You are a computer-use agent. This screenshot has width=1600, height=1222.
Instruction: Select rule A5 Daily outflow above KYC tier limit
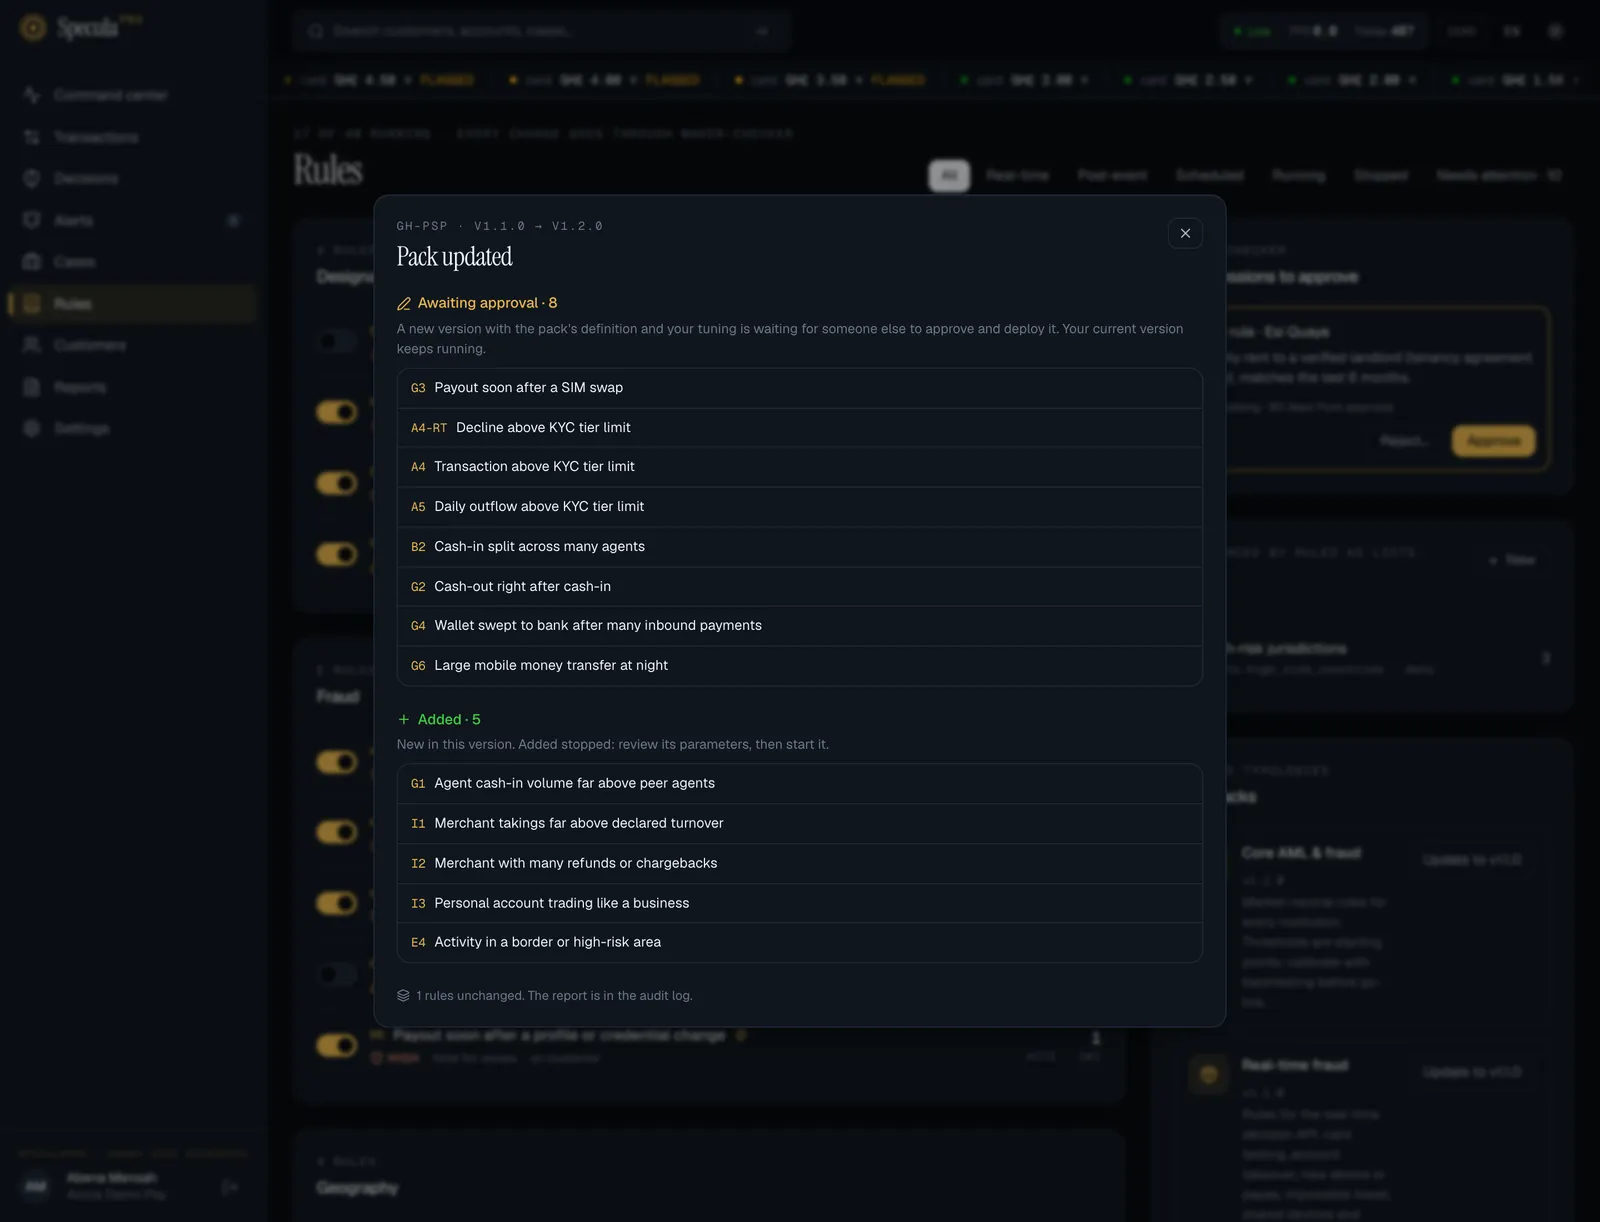point(799,507)
